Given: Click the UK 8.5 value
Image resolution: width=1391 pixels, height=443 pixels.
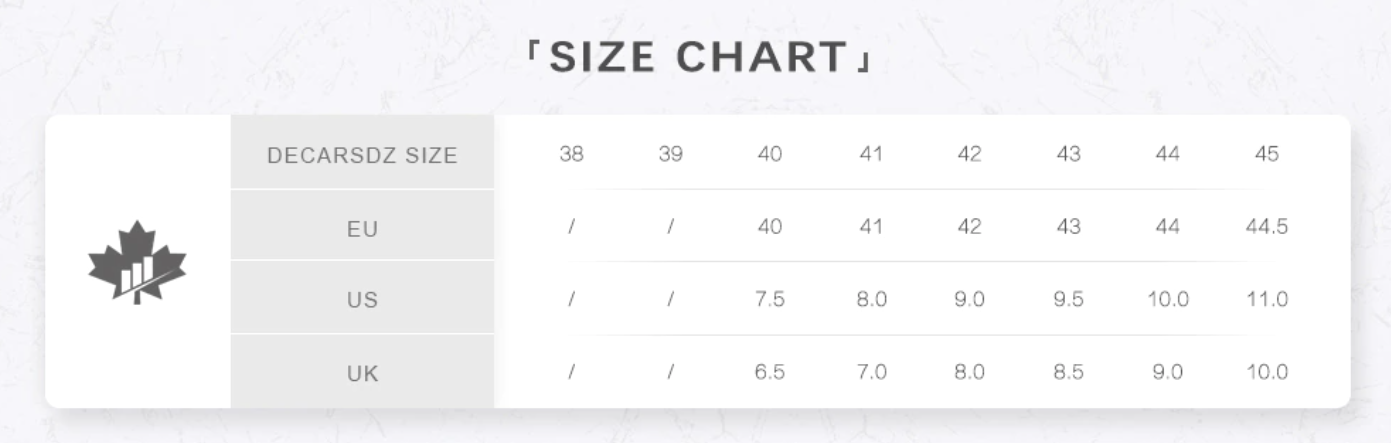Looking at the screenshot, I should 1068,372.
